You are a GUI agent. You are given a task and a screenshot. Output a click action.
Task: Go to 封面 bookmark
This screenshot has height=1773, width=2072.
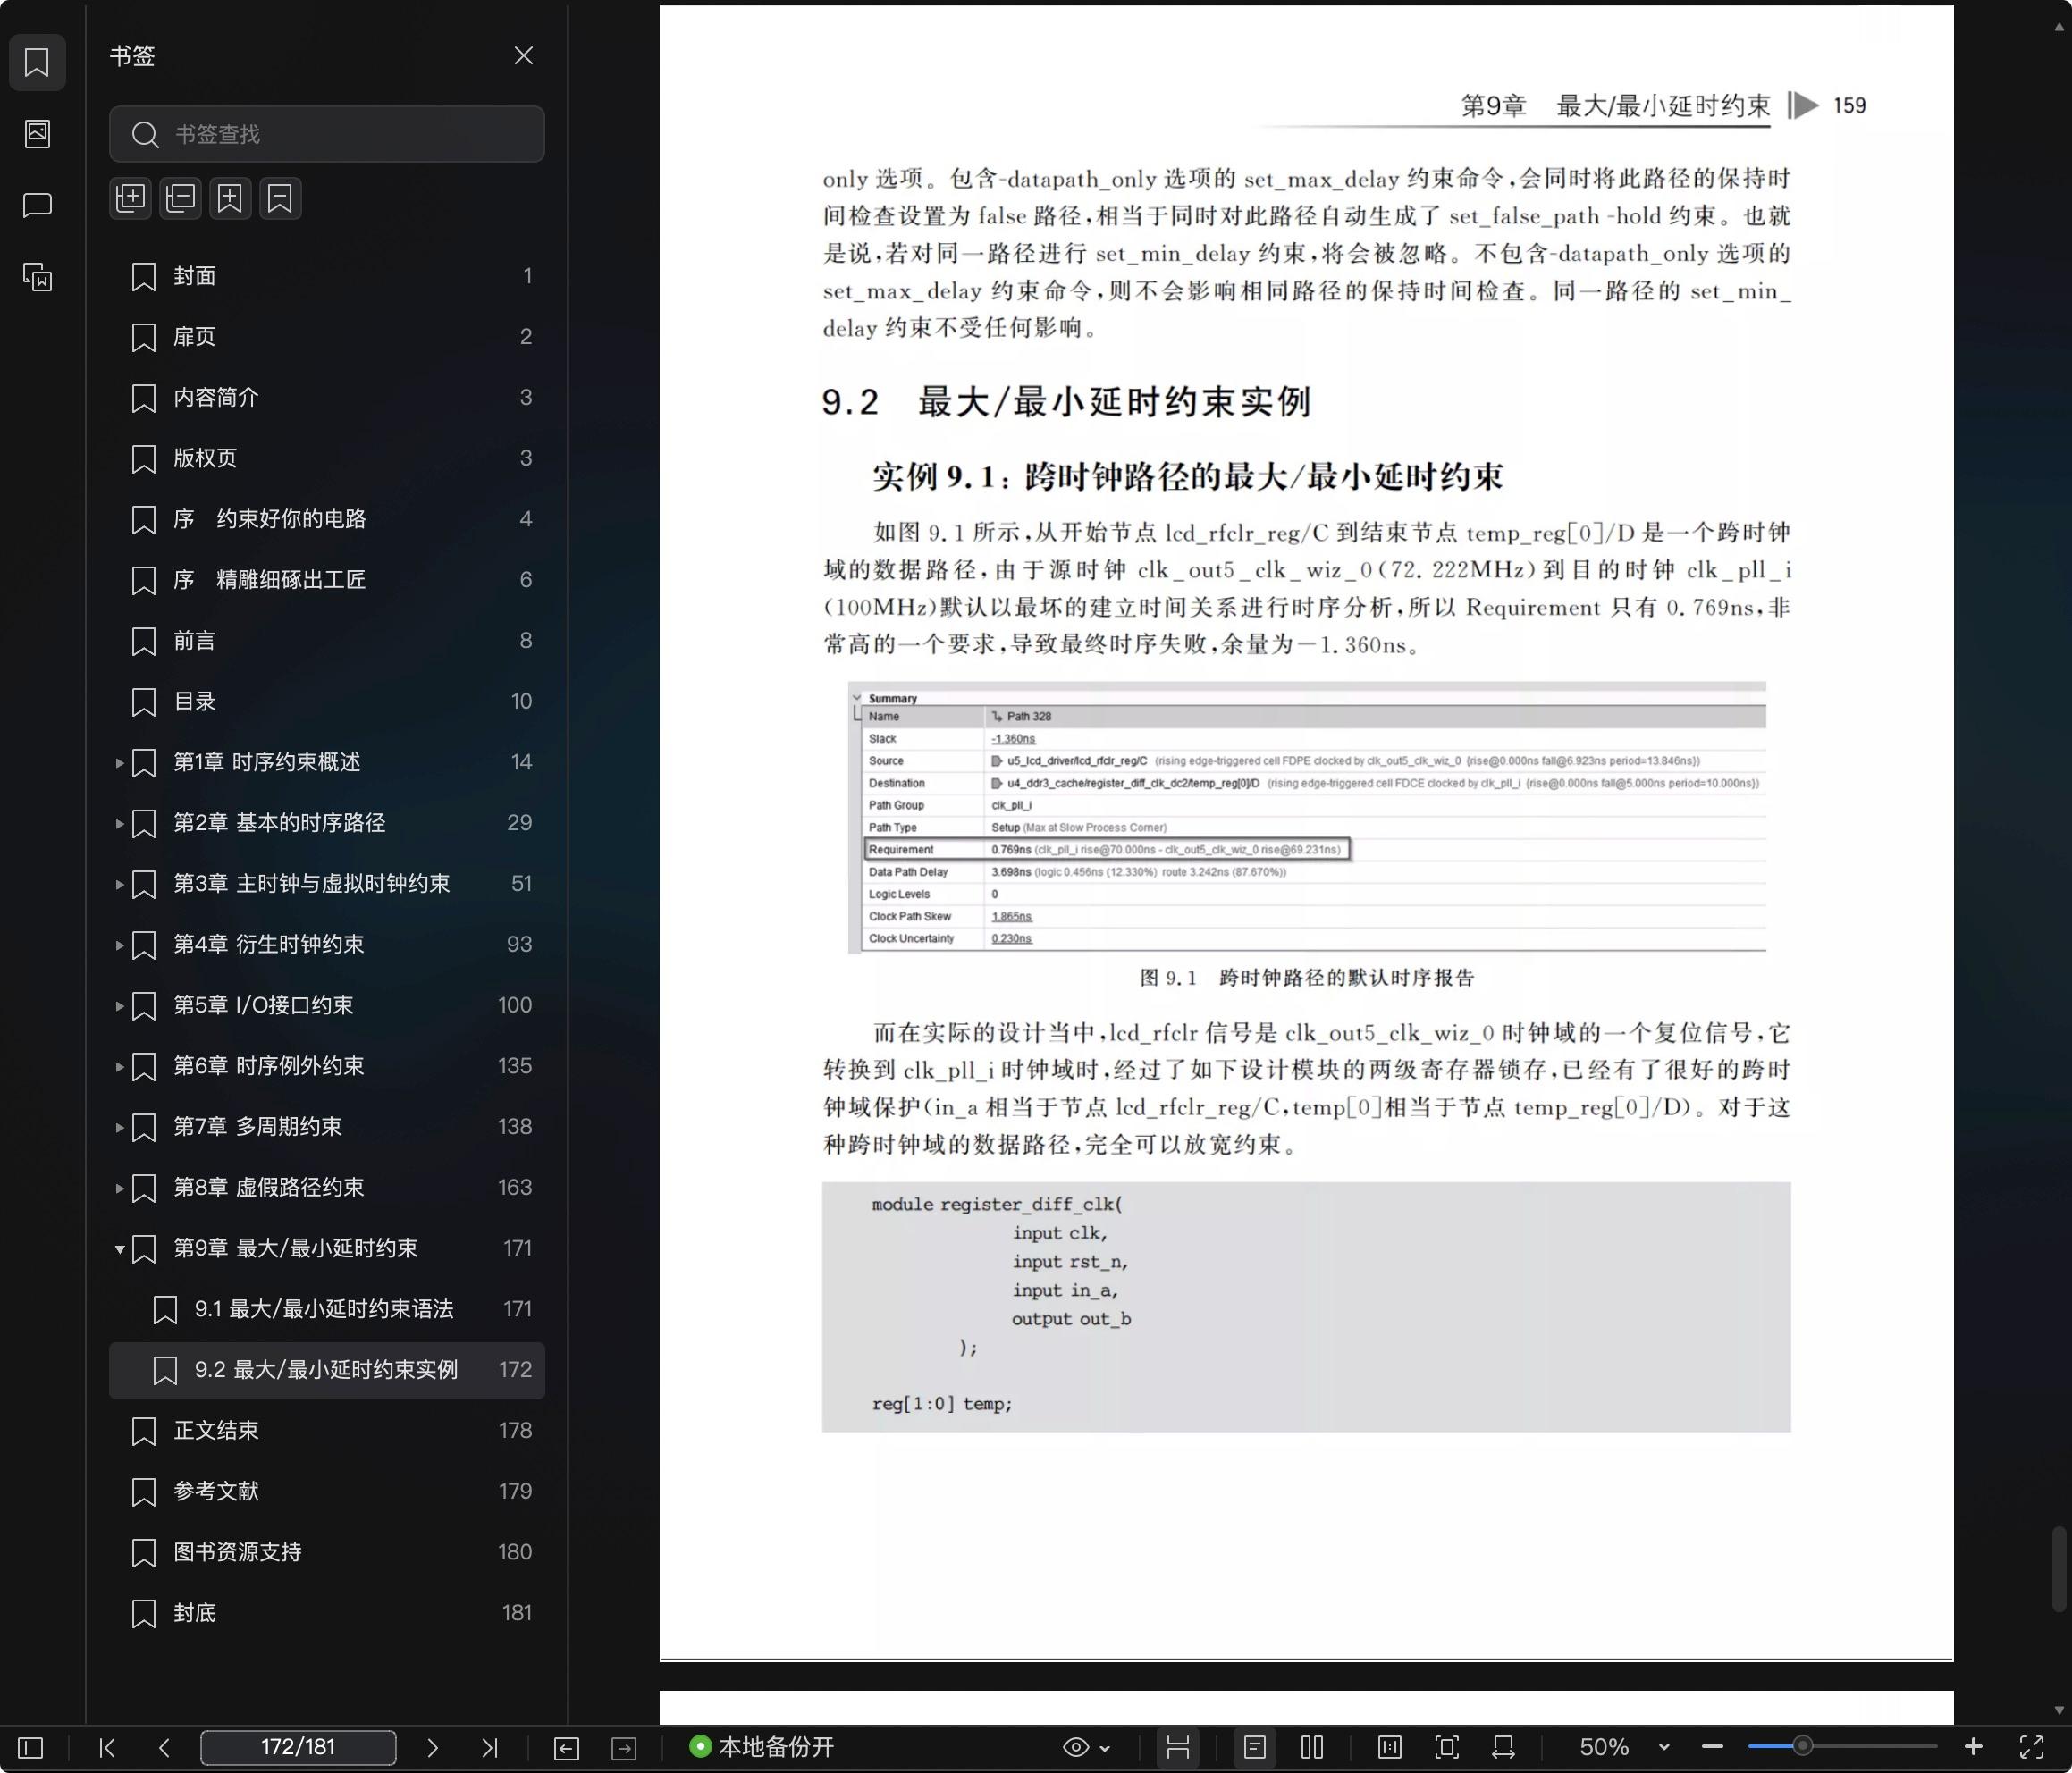coord(327,276)
